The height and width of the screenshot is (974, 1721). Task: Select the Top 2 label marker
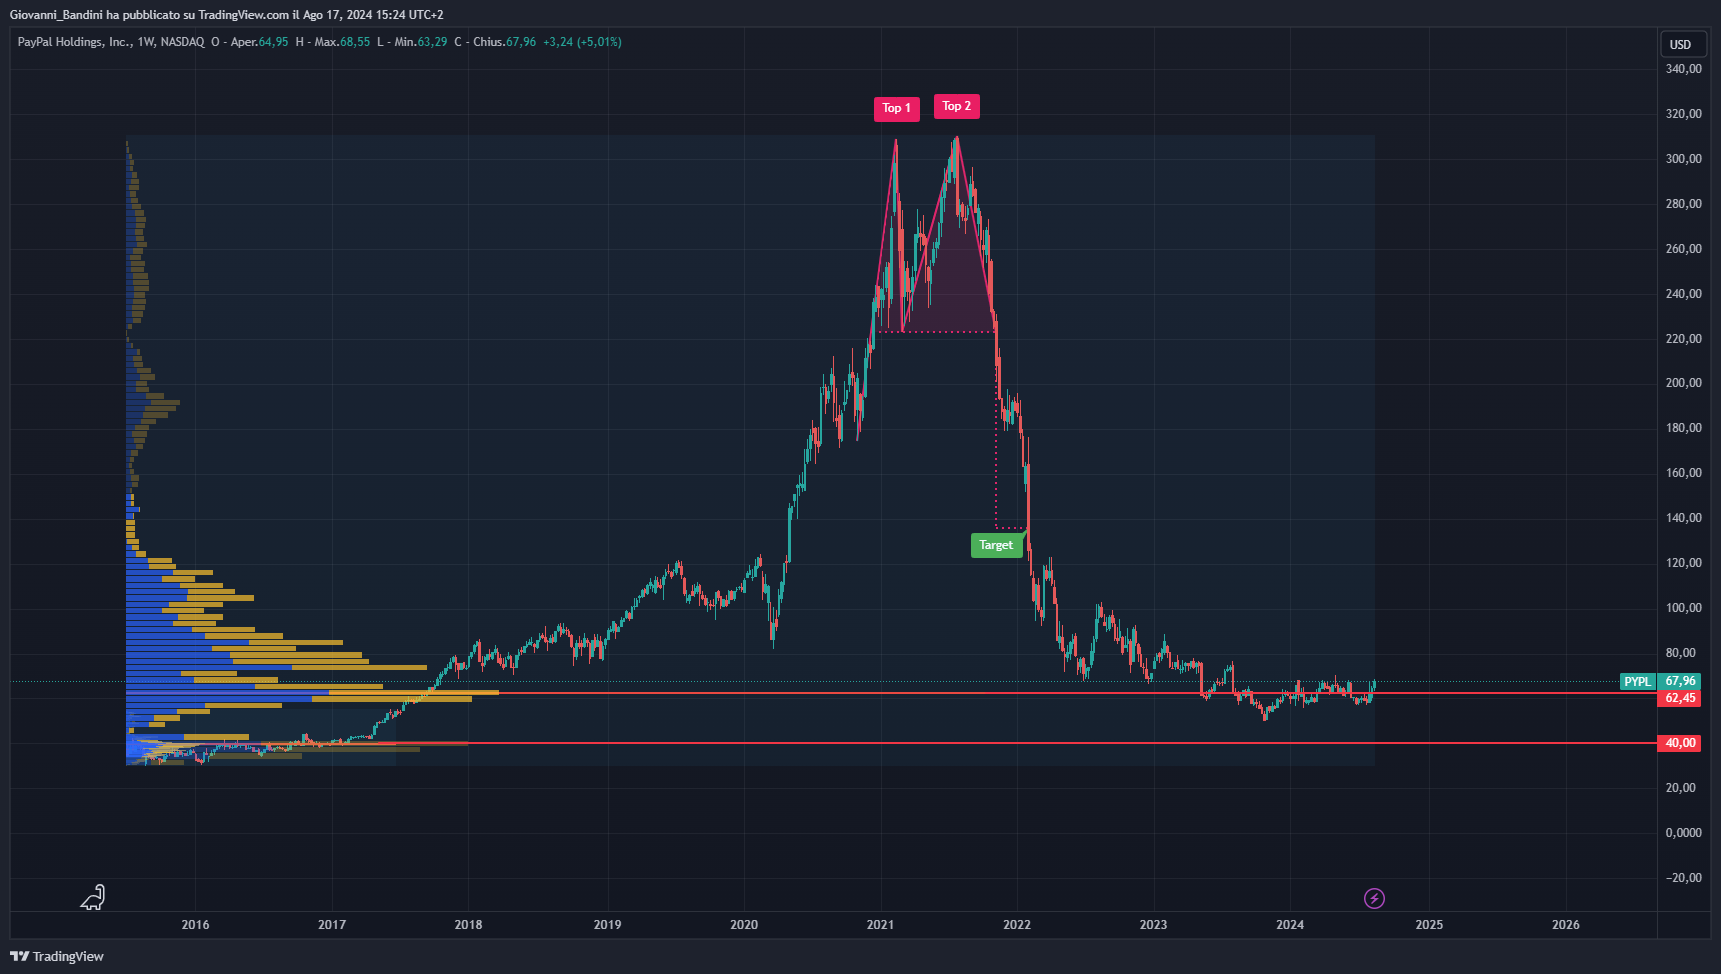pos(957,106)
